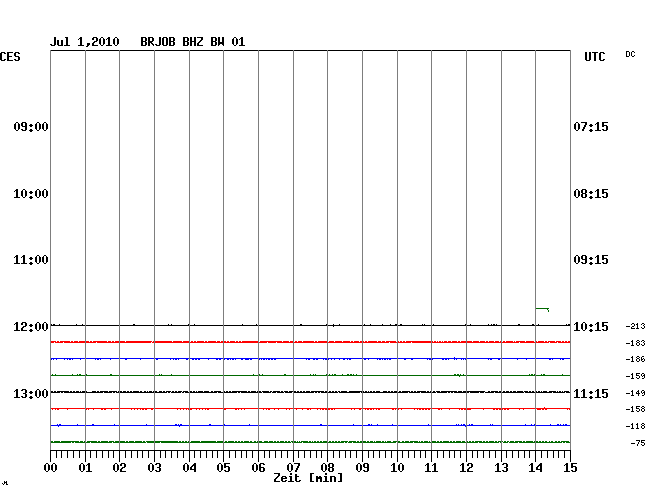650x494 pixels.
Task: Click minute tick label 14
Action: pyautogui.click(x=536, y=468)
